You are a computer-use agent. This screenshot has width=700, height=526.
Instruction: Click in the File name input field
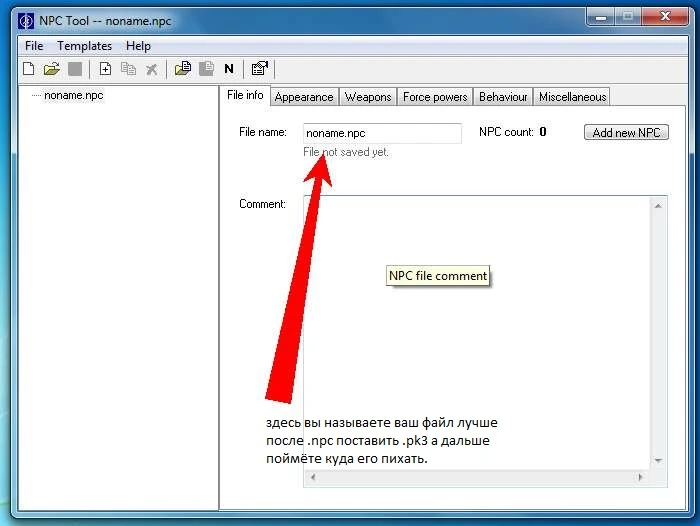click(382, 133)
